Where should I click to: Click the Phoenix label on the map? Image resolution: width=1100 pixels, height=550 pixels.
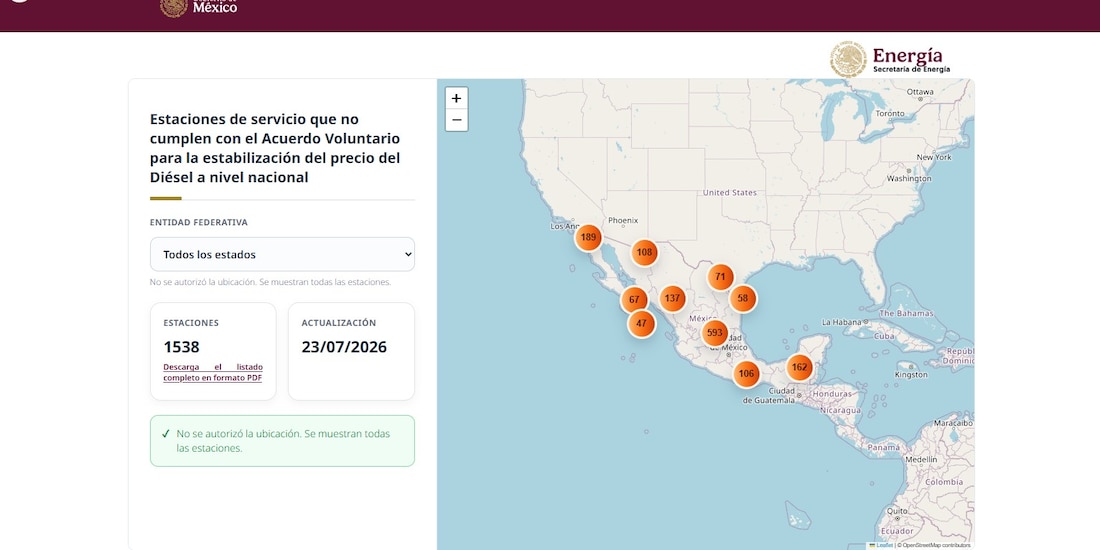click(x=623, y=220)
